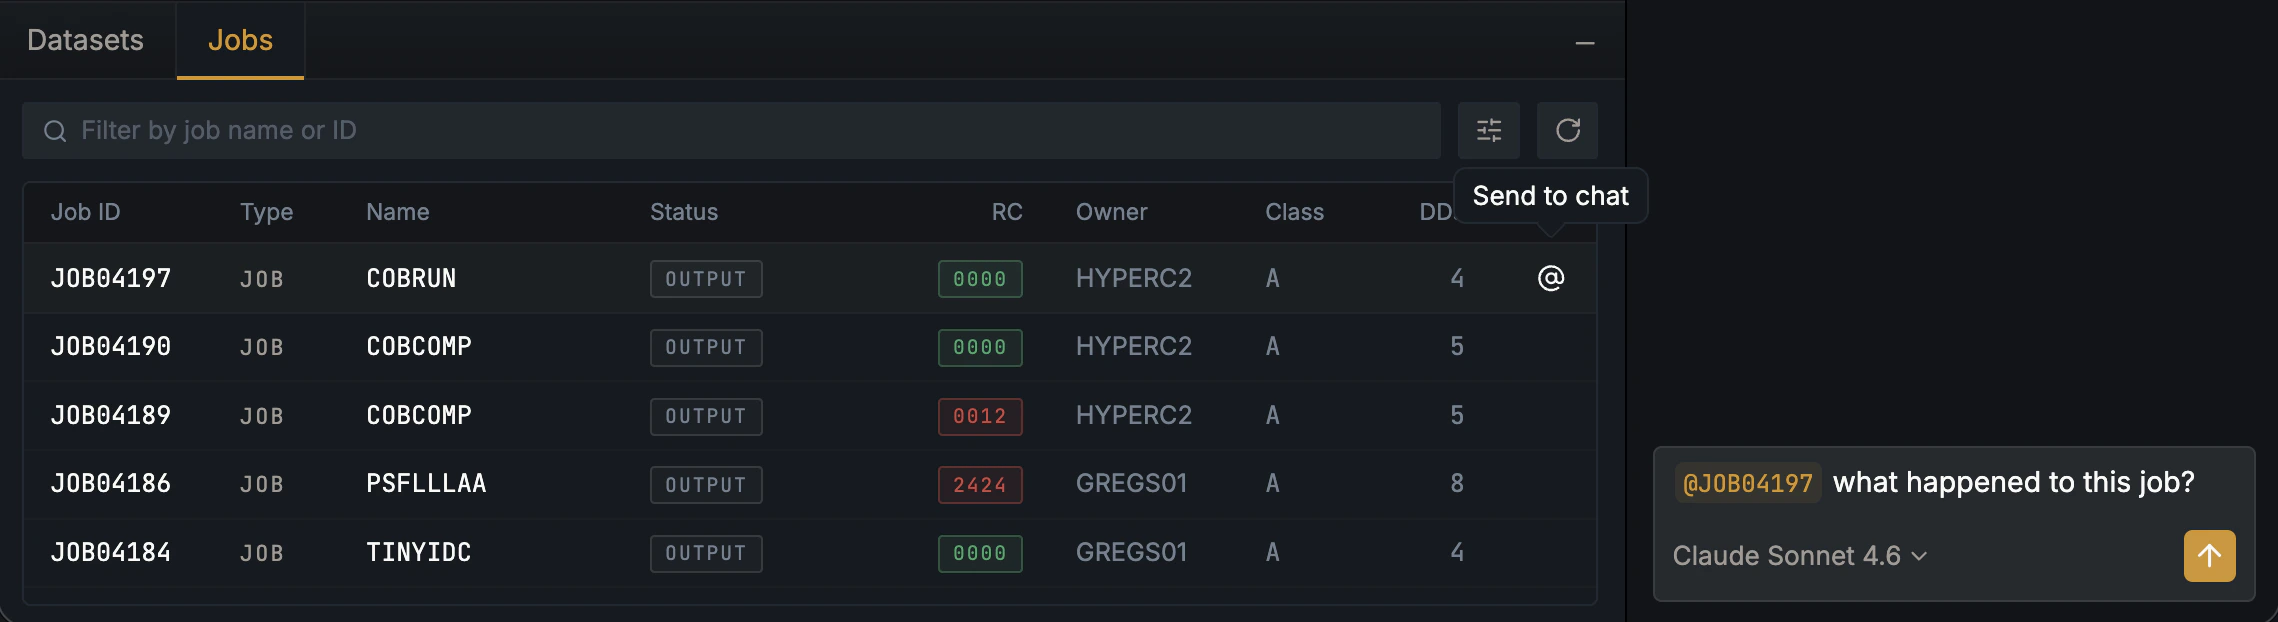Screen dimensions: 2278x622
Task: Select job row JOB04190
Action: 810,347
